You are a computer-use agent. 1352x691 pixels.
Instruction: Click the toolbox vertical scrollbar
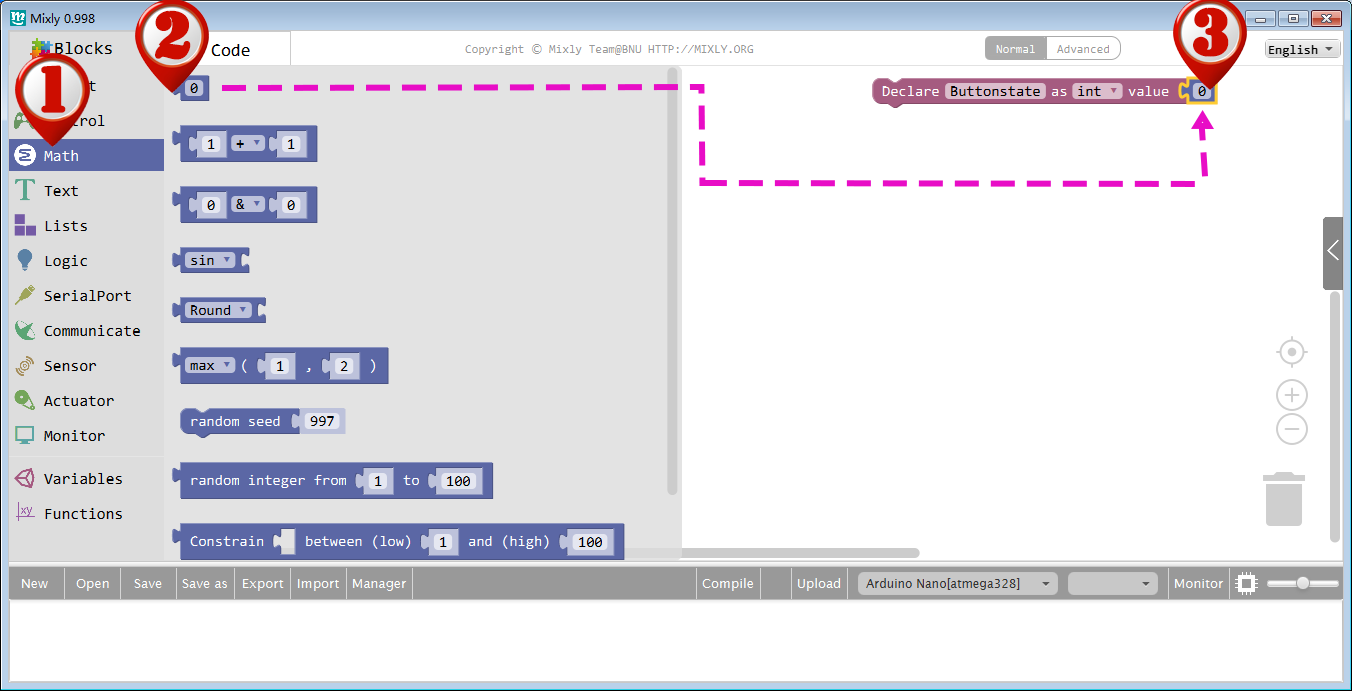[x=672, y=282]
